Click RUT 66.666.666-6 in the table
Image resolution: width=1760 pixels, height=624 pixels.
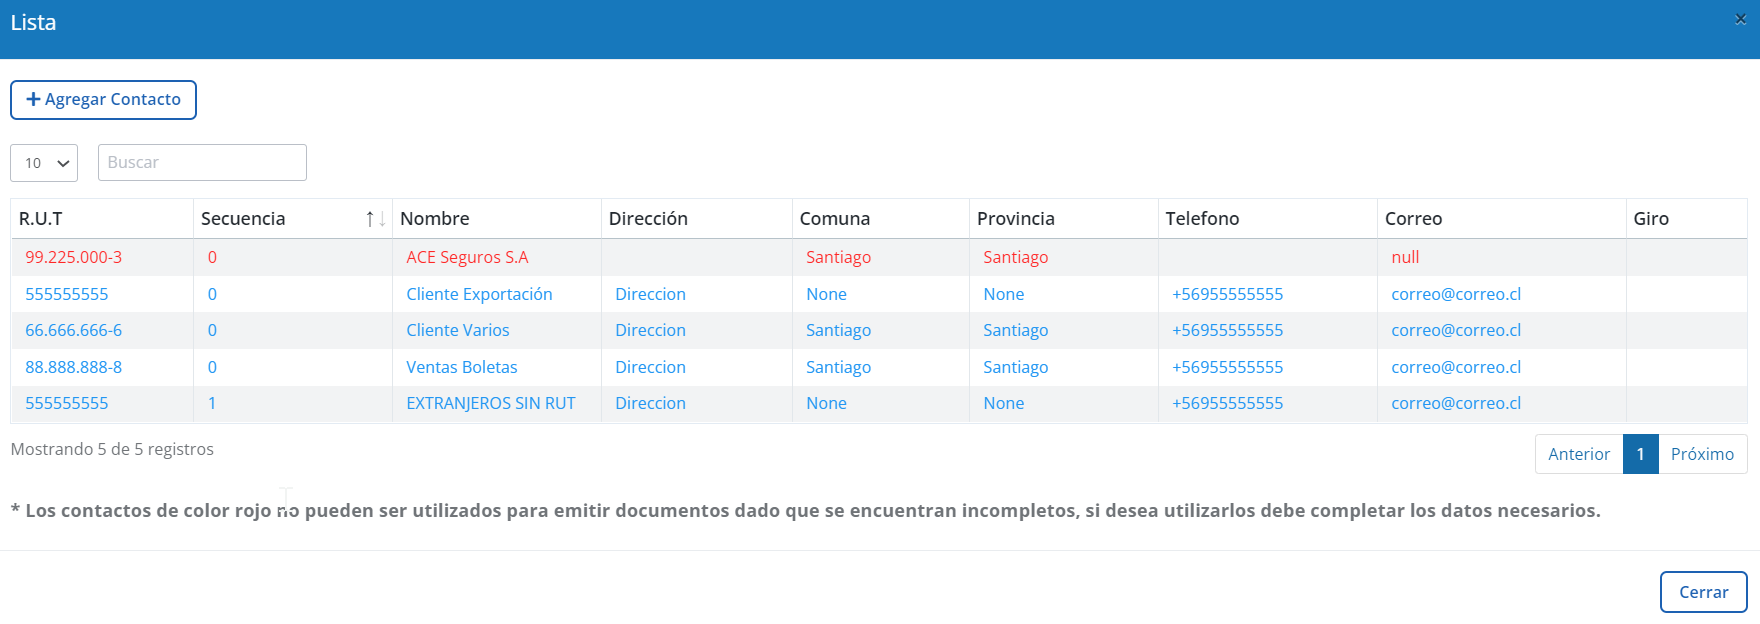pos(73,331)
